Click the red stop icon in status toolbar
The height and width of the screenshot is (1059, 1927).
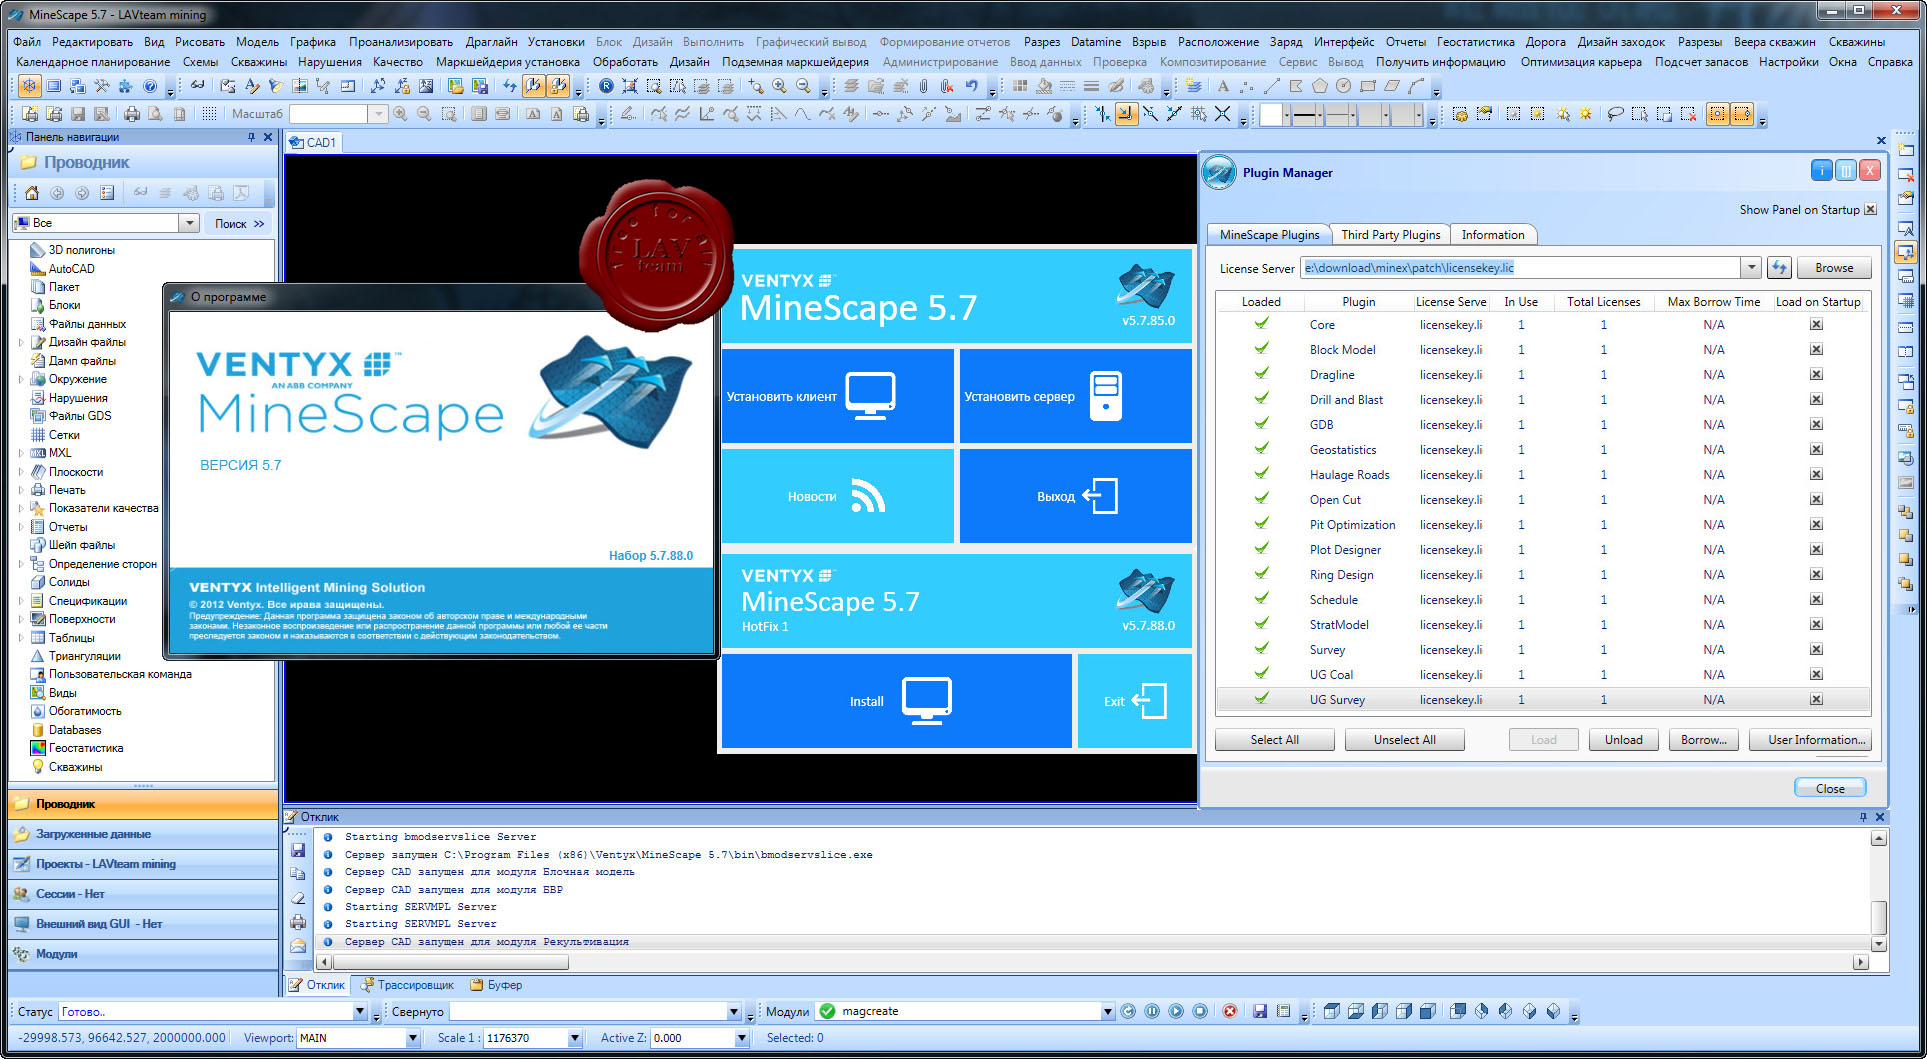1230,1011
